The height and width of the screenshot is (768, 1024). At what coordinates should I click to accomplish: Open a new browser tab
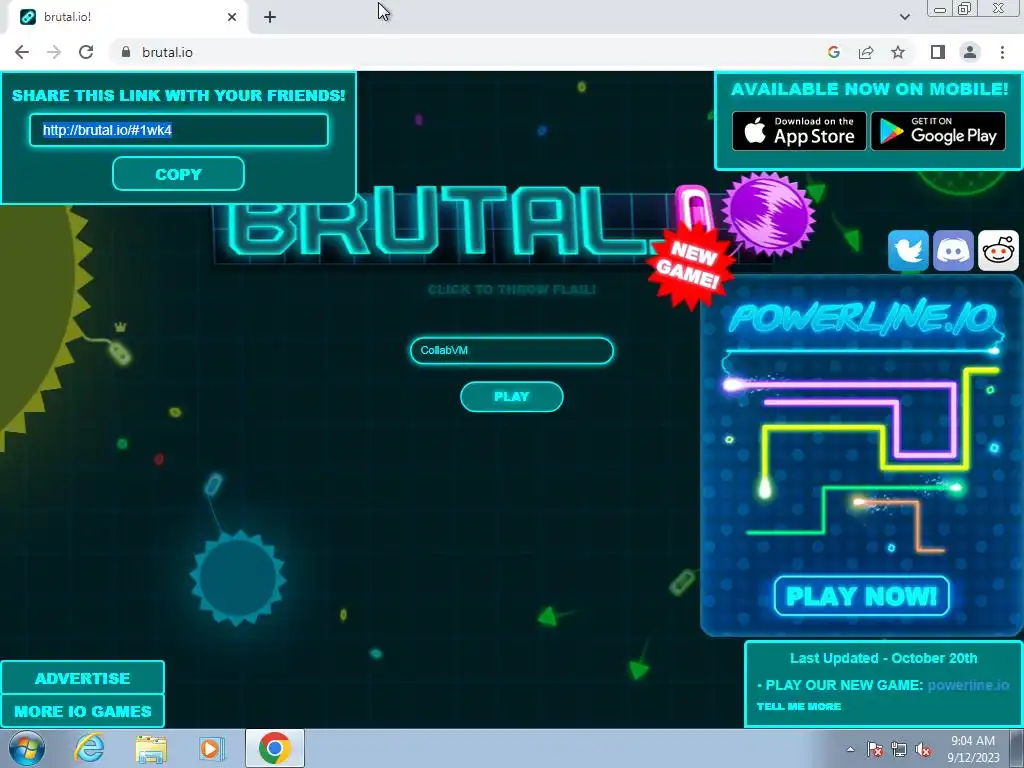click(270, 17)
